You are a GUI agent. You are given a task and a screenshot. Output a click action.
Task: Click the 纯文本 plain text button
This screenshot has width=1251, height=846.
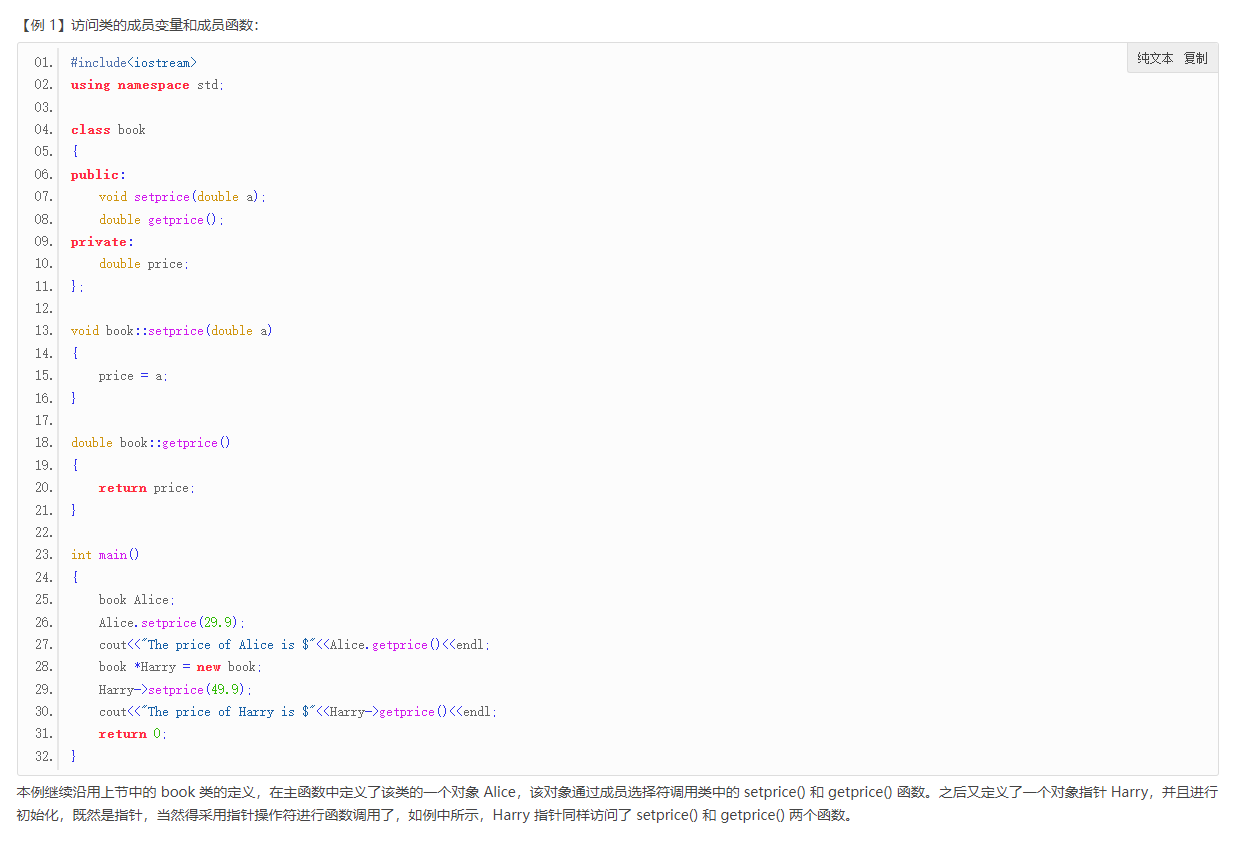click(1155, 58)
